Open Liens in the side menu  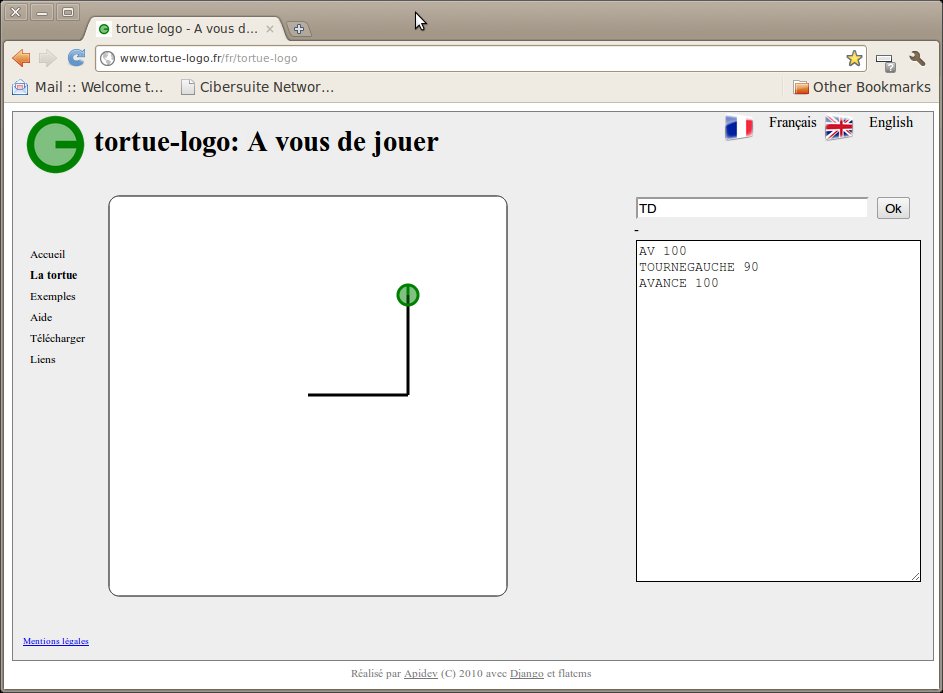tap(43, 359)
